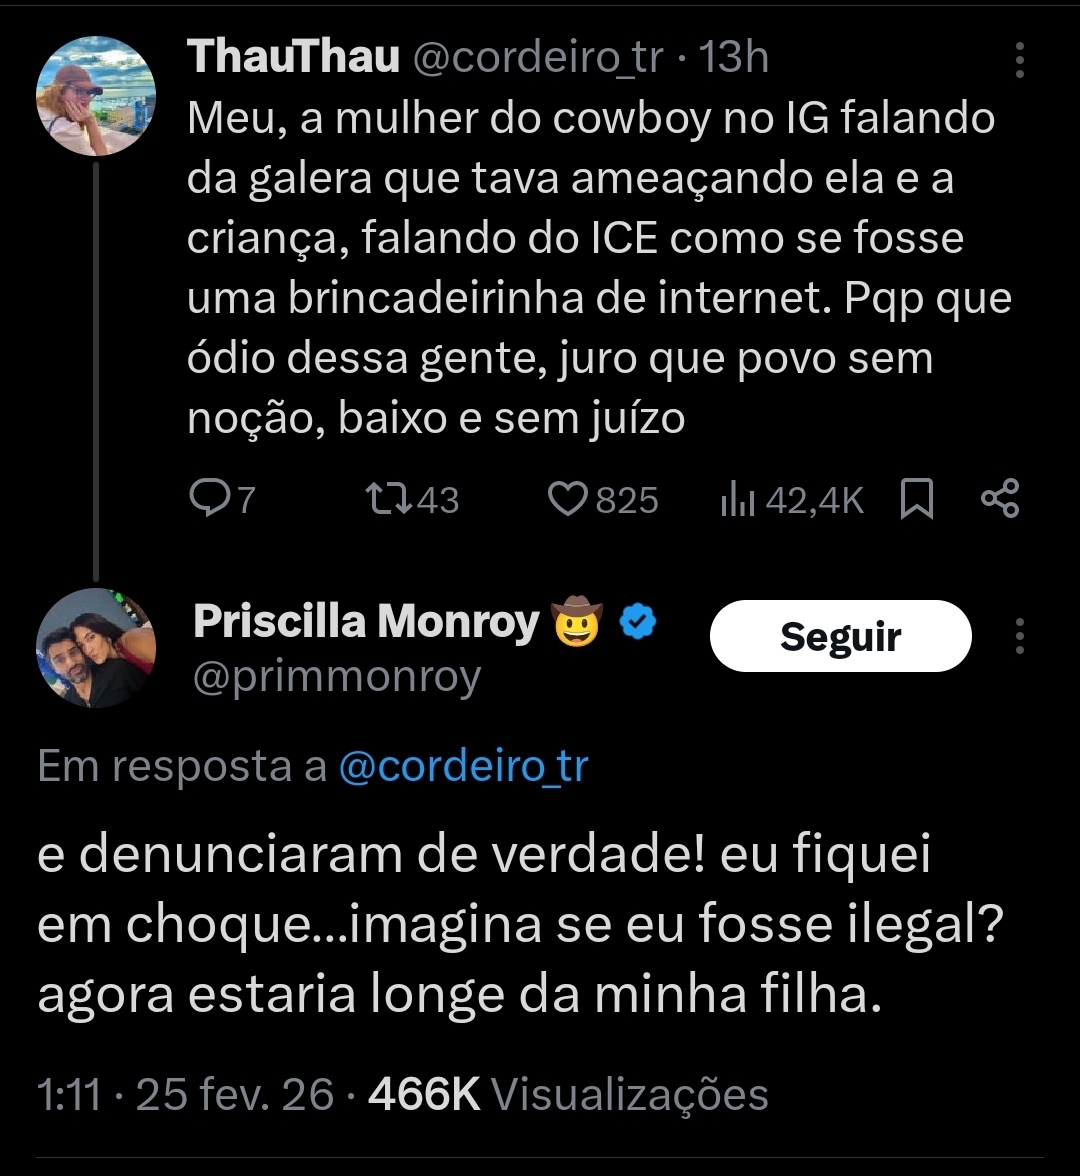1080x1176 pixels.
Task: Open the @cordeiro_tr mention link in reply
Action: coord(463,766)
